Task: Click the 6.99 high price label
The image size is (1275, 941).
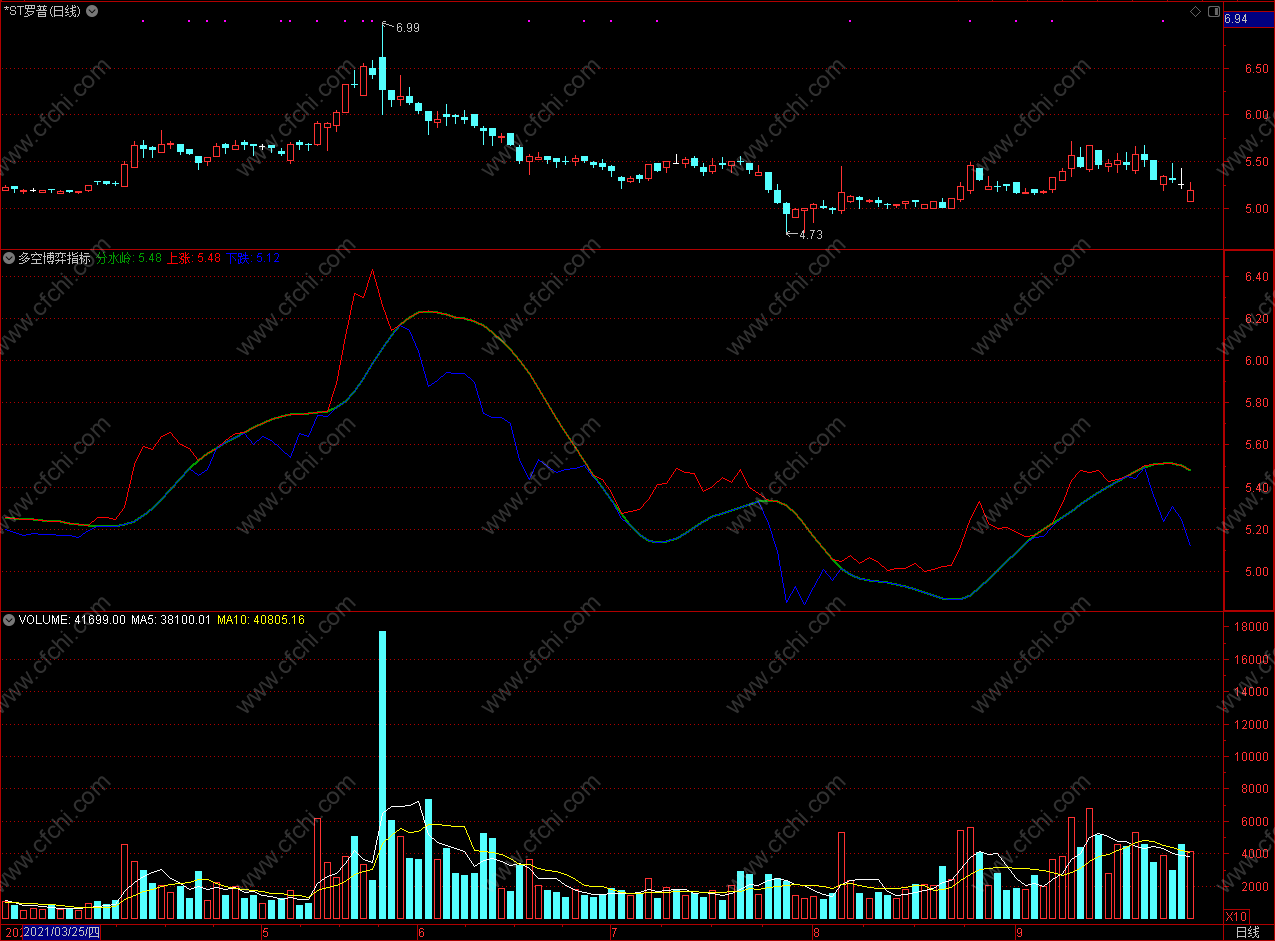Action: pos(407,28)
